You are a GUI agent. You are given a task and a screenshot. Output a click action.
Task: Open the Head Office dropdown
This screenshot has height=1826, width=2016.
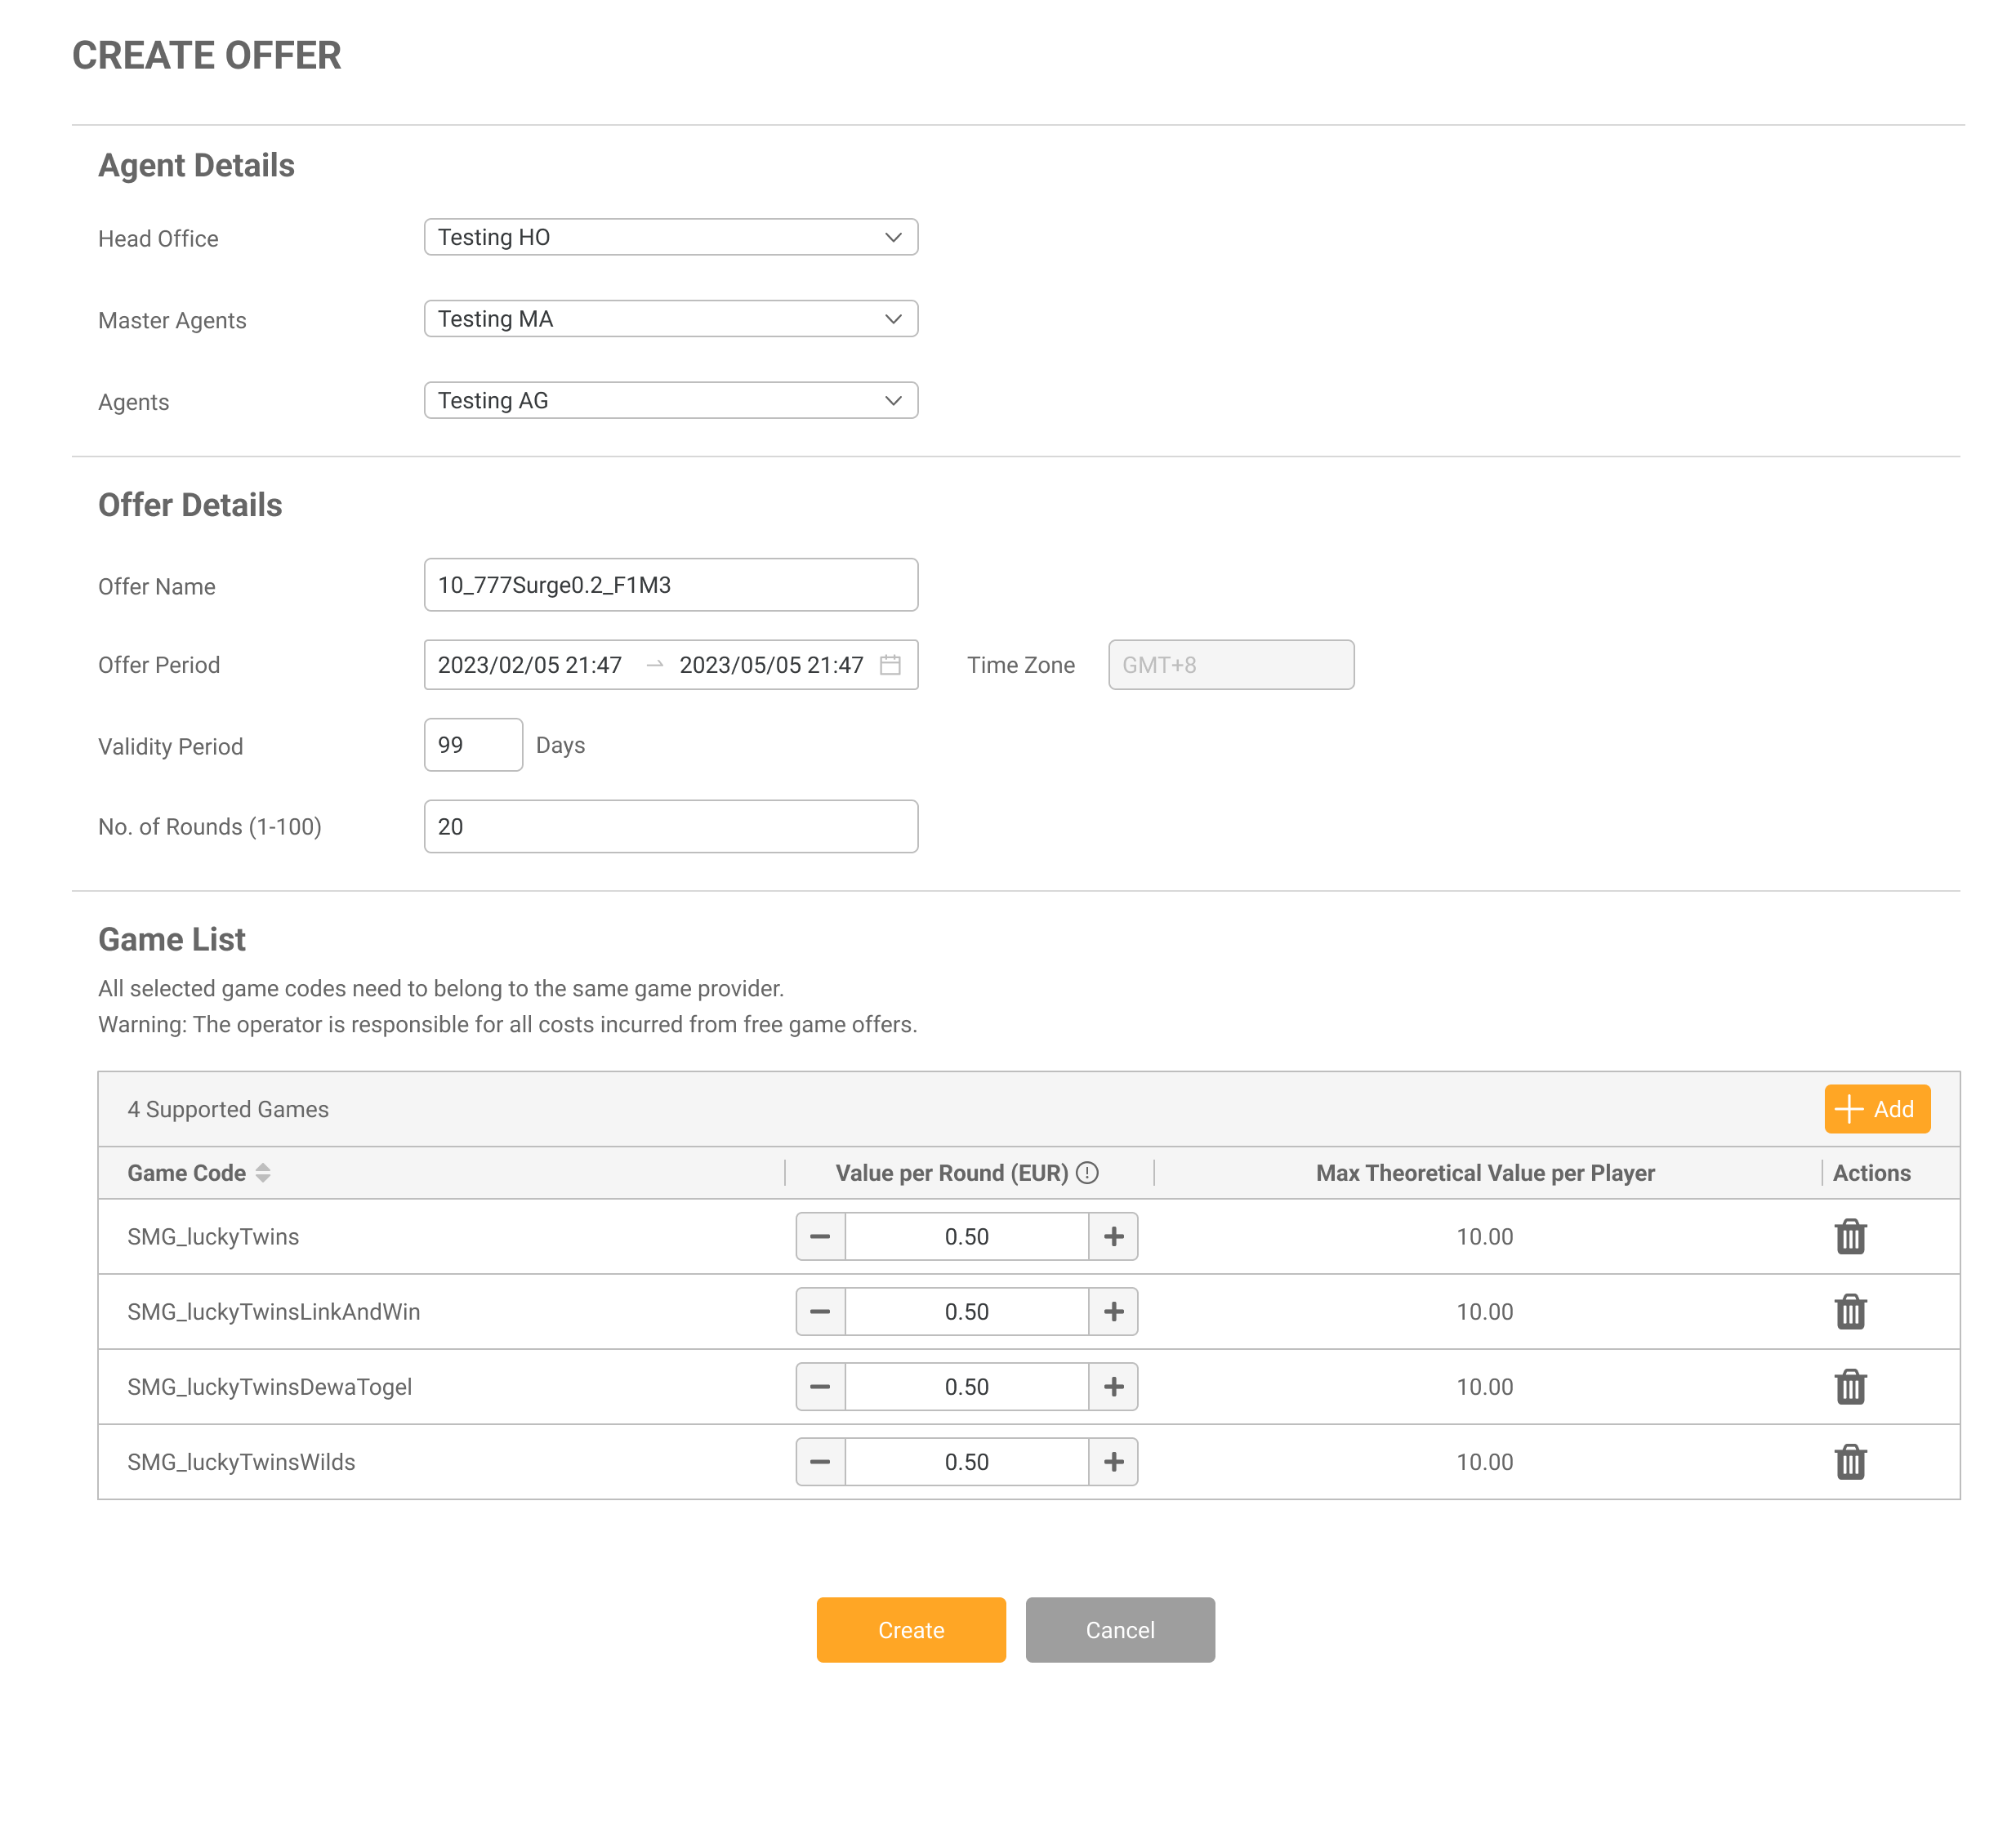[x=670, y=237]
